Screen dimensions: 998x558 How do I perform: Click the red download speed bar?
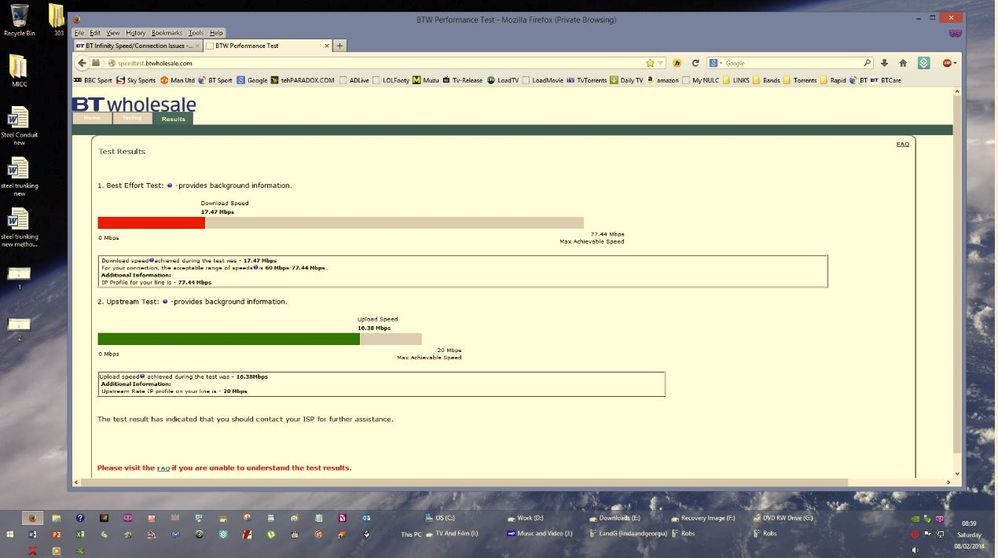point(151,223)
